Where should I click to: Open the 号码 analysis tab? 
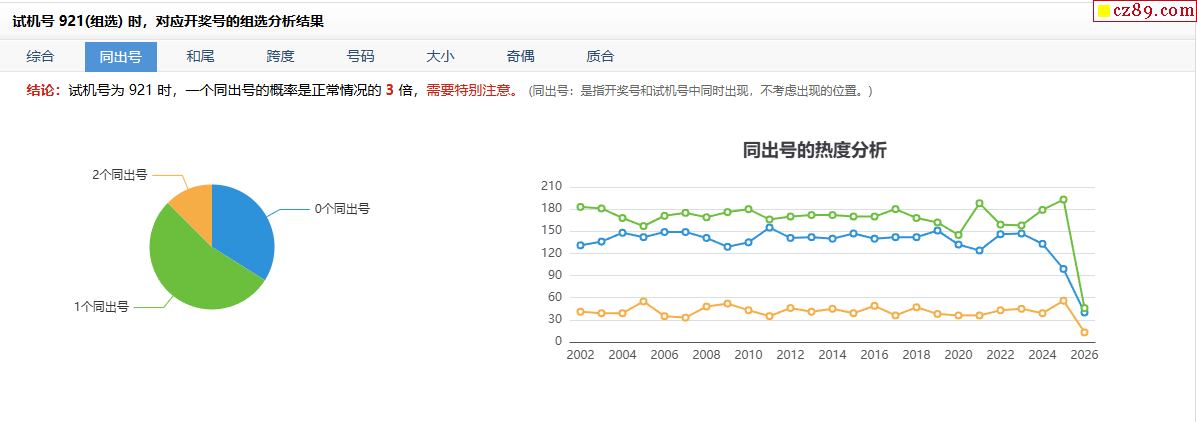360,57
